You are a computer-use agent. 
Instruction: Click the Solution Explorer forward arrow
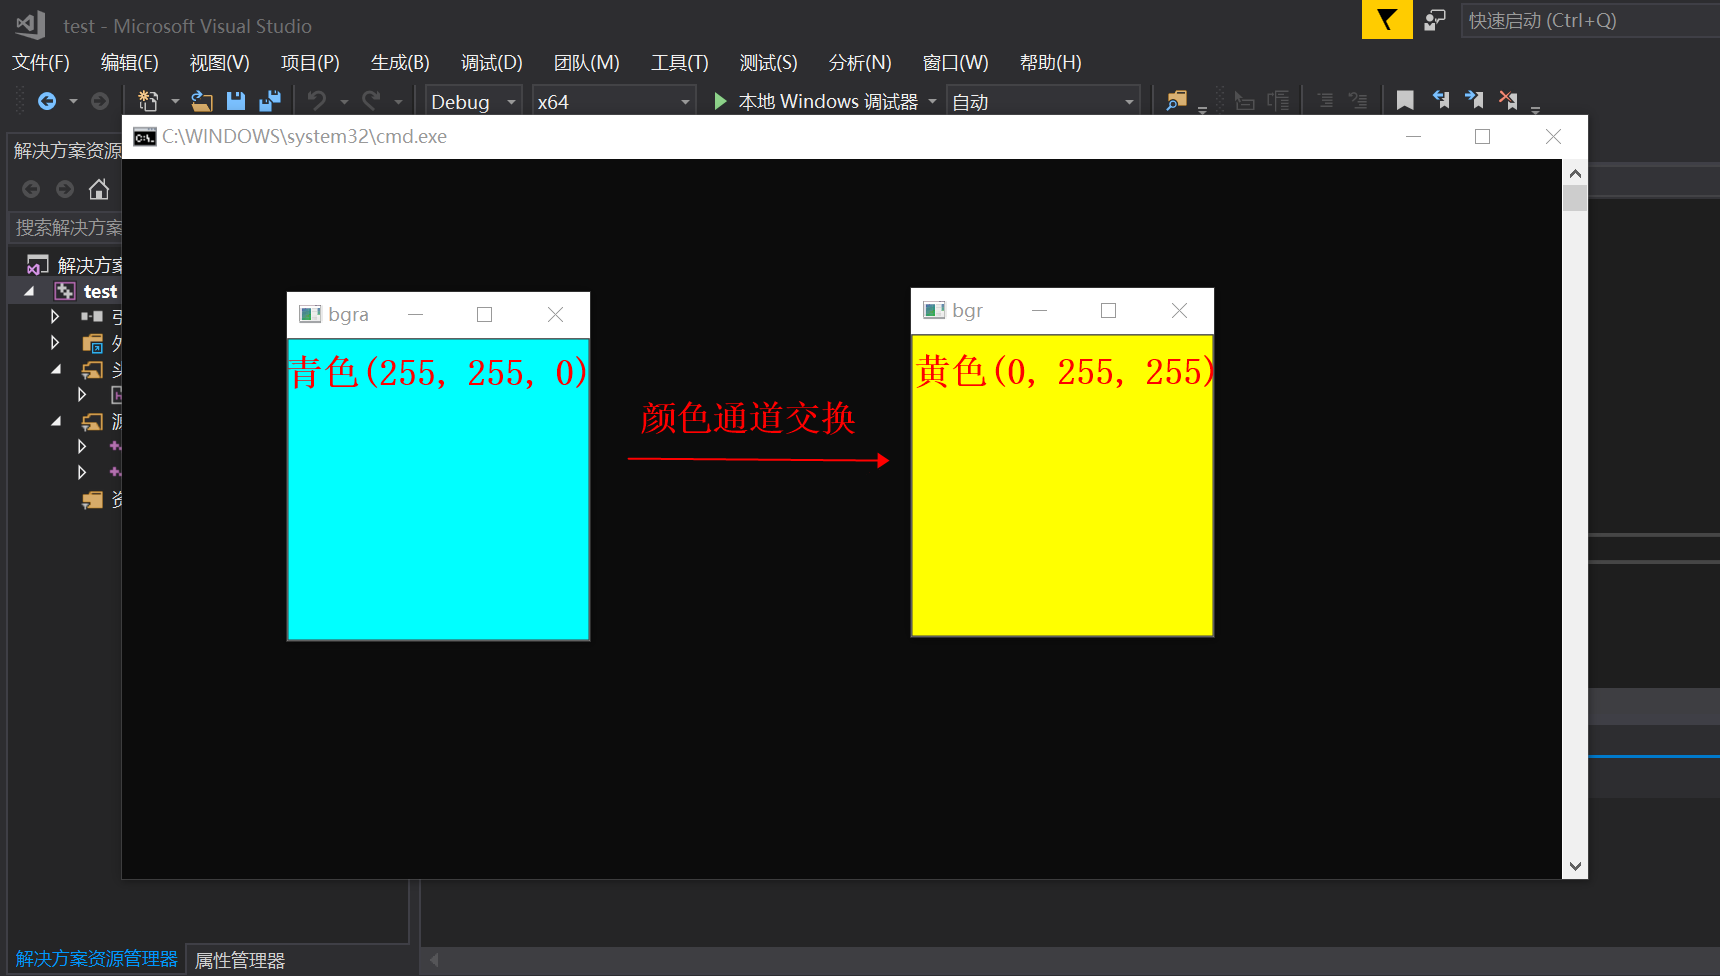65,189
